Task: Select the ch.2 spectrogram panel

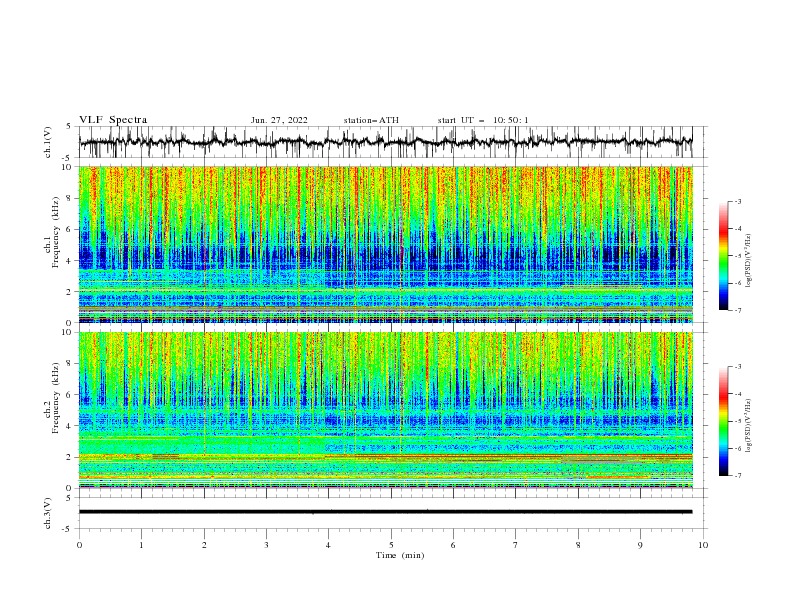Action: tap(386, 410)
